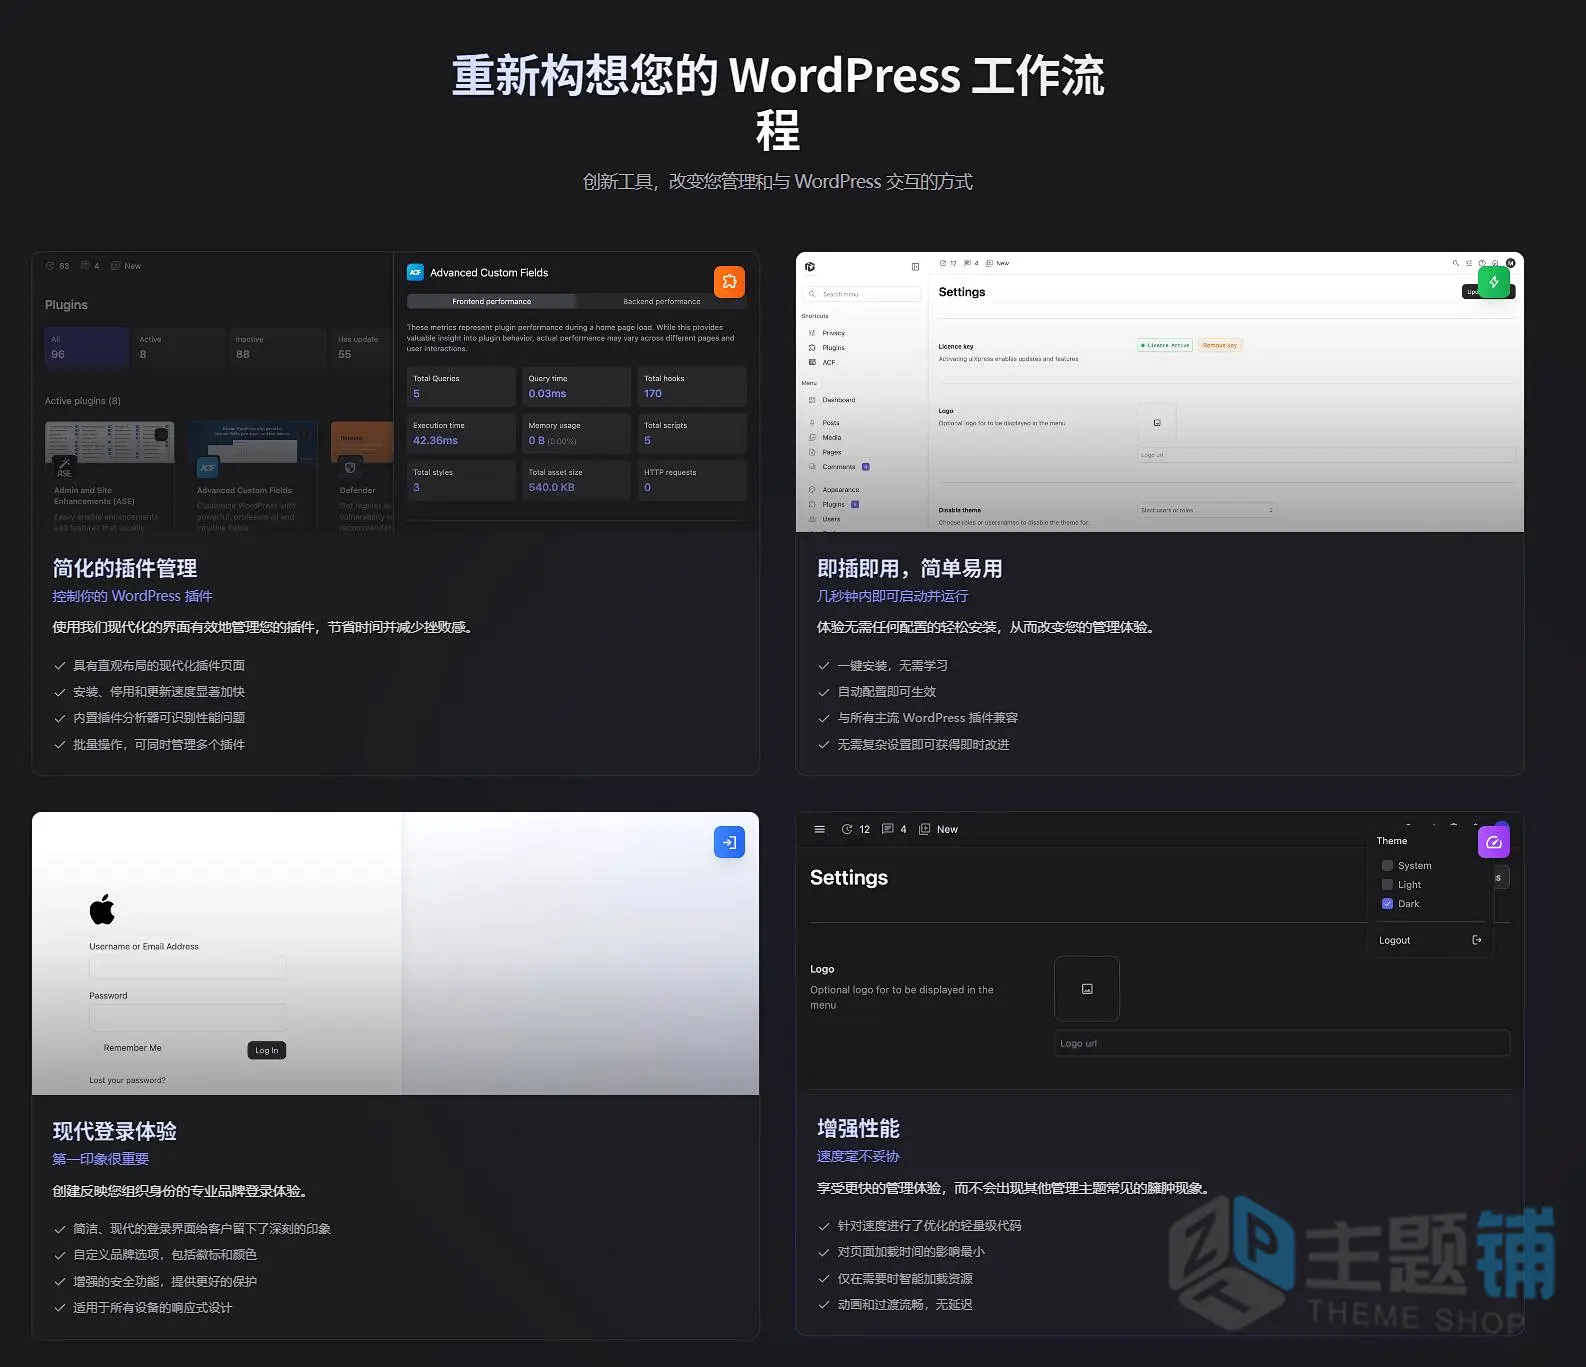Click the ACF logo beside Advanced Custom Fields

416,272
